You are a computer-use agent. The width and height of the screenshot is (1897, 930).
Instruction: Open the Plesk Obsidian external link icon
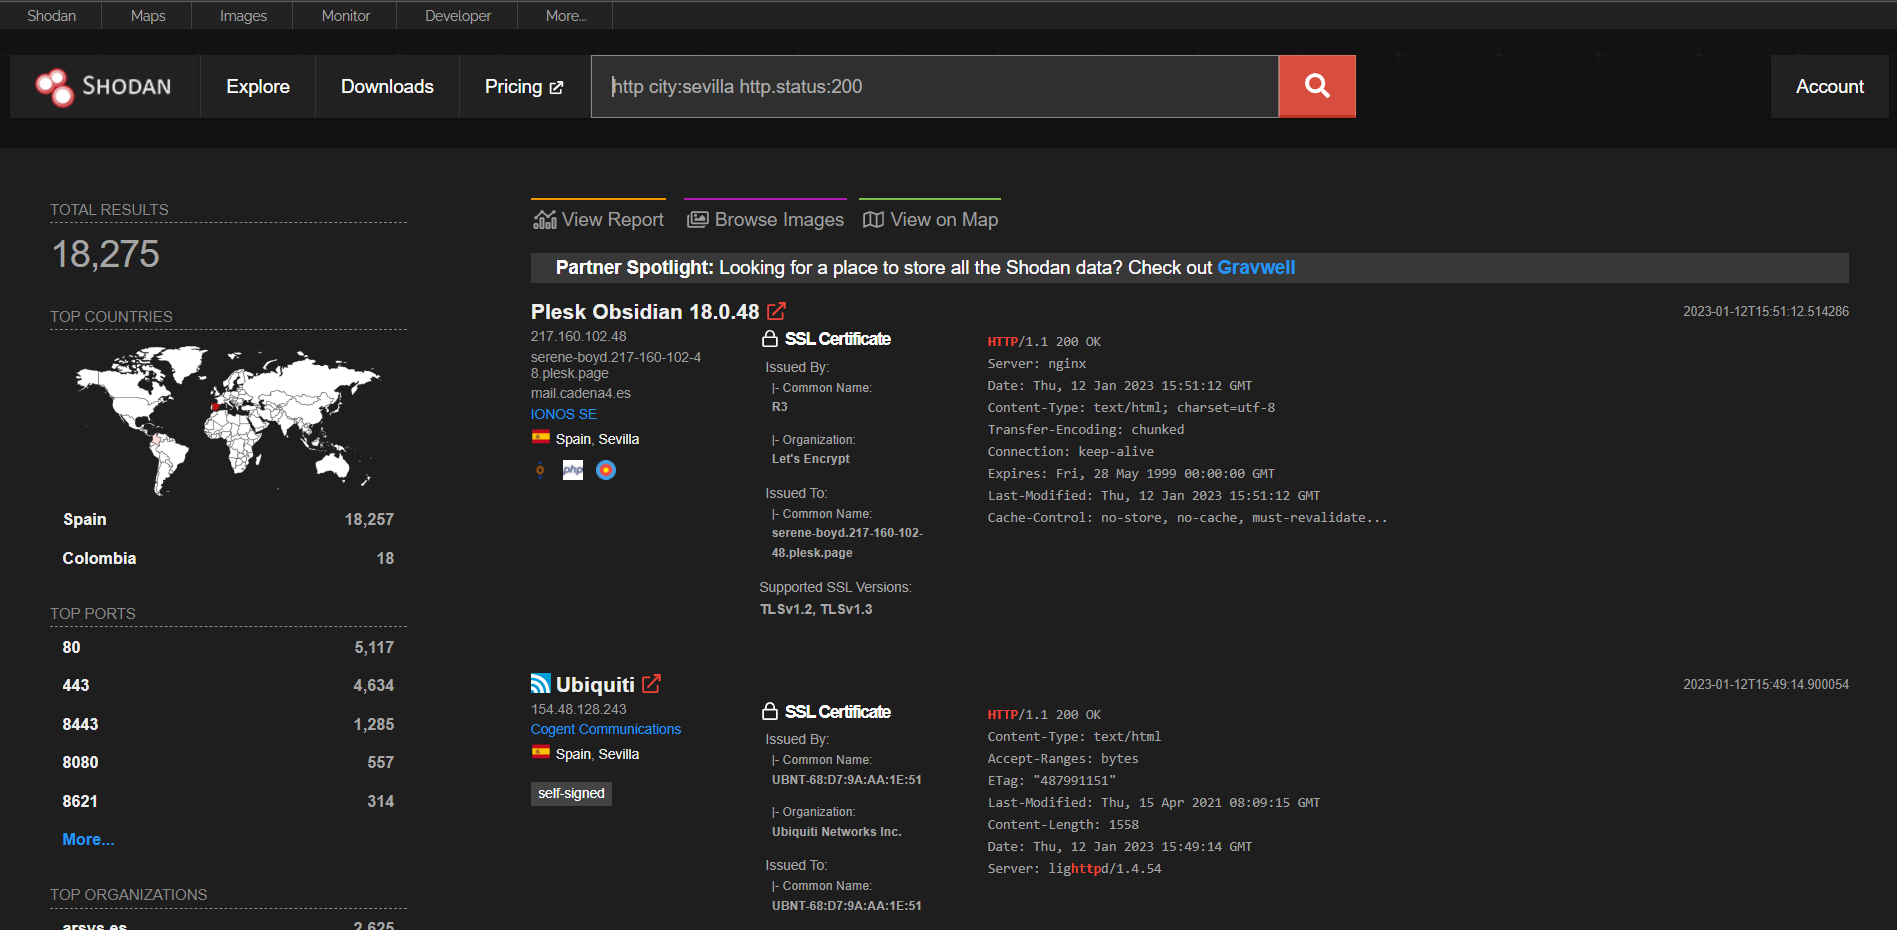tap(776, 311)
